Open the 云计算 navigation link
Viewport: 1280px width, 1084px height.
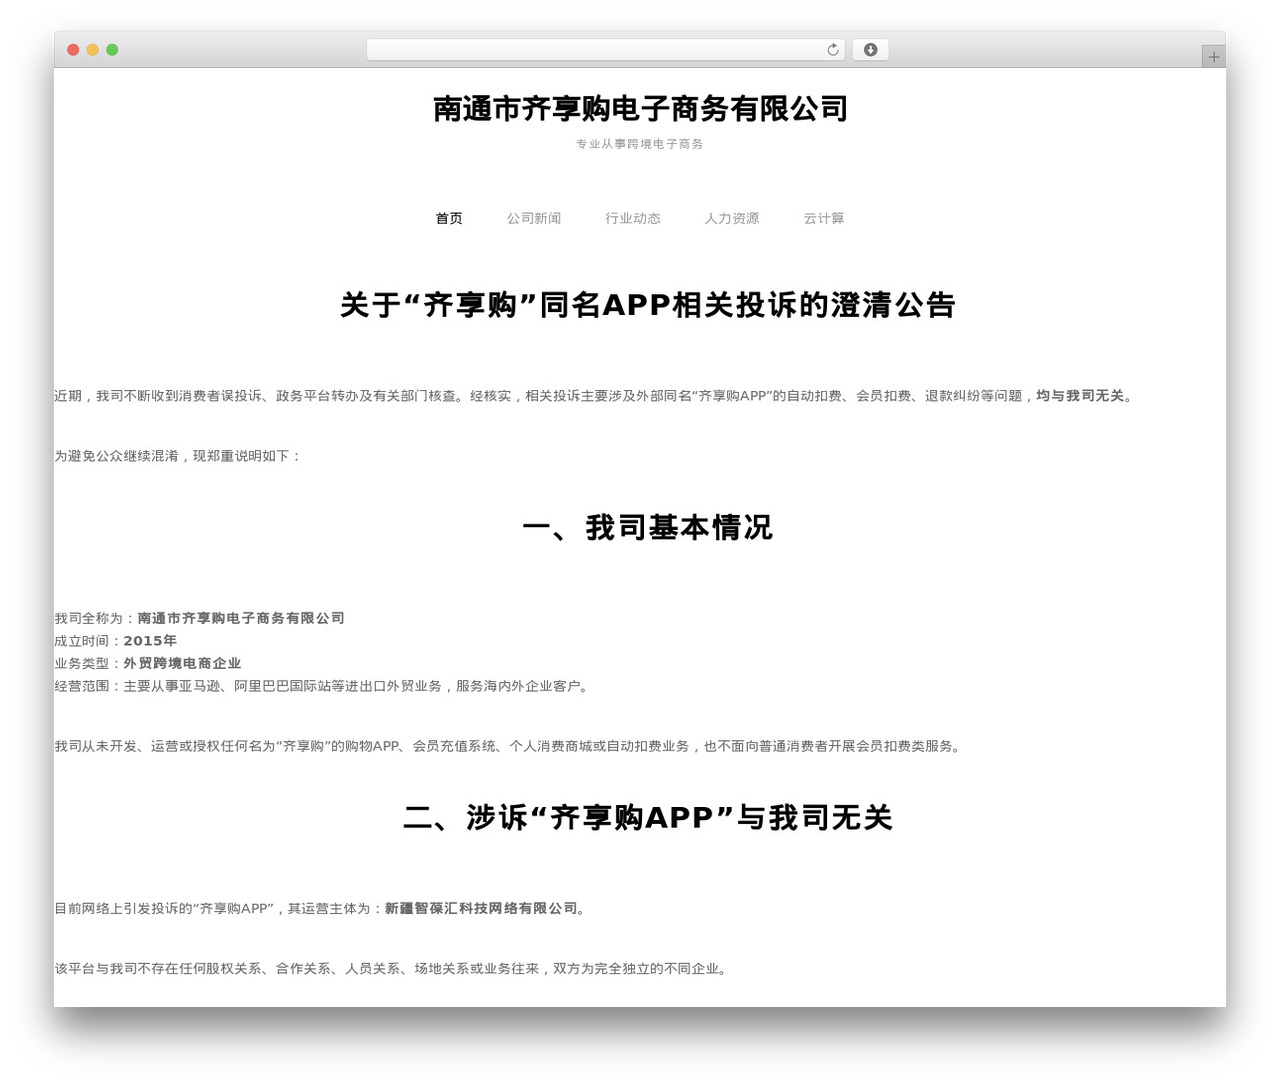824,218
